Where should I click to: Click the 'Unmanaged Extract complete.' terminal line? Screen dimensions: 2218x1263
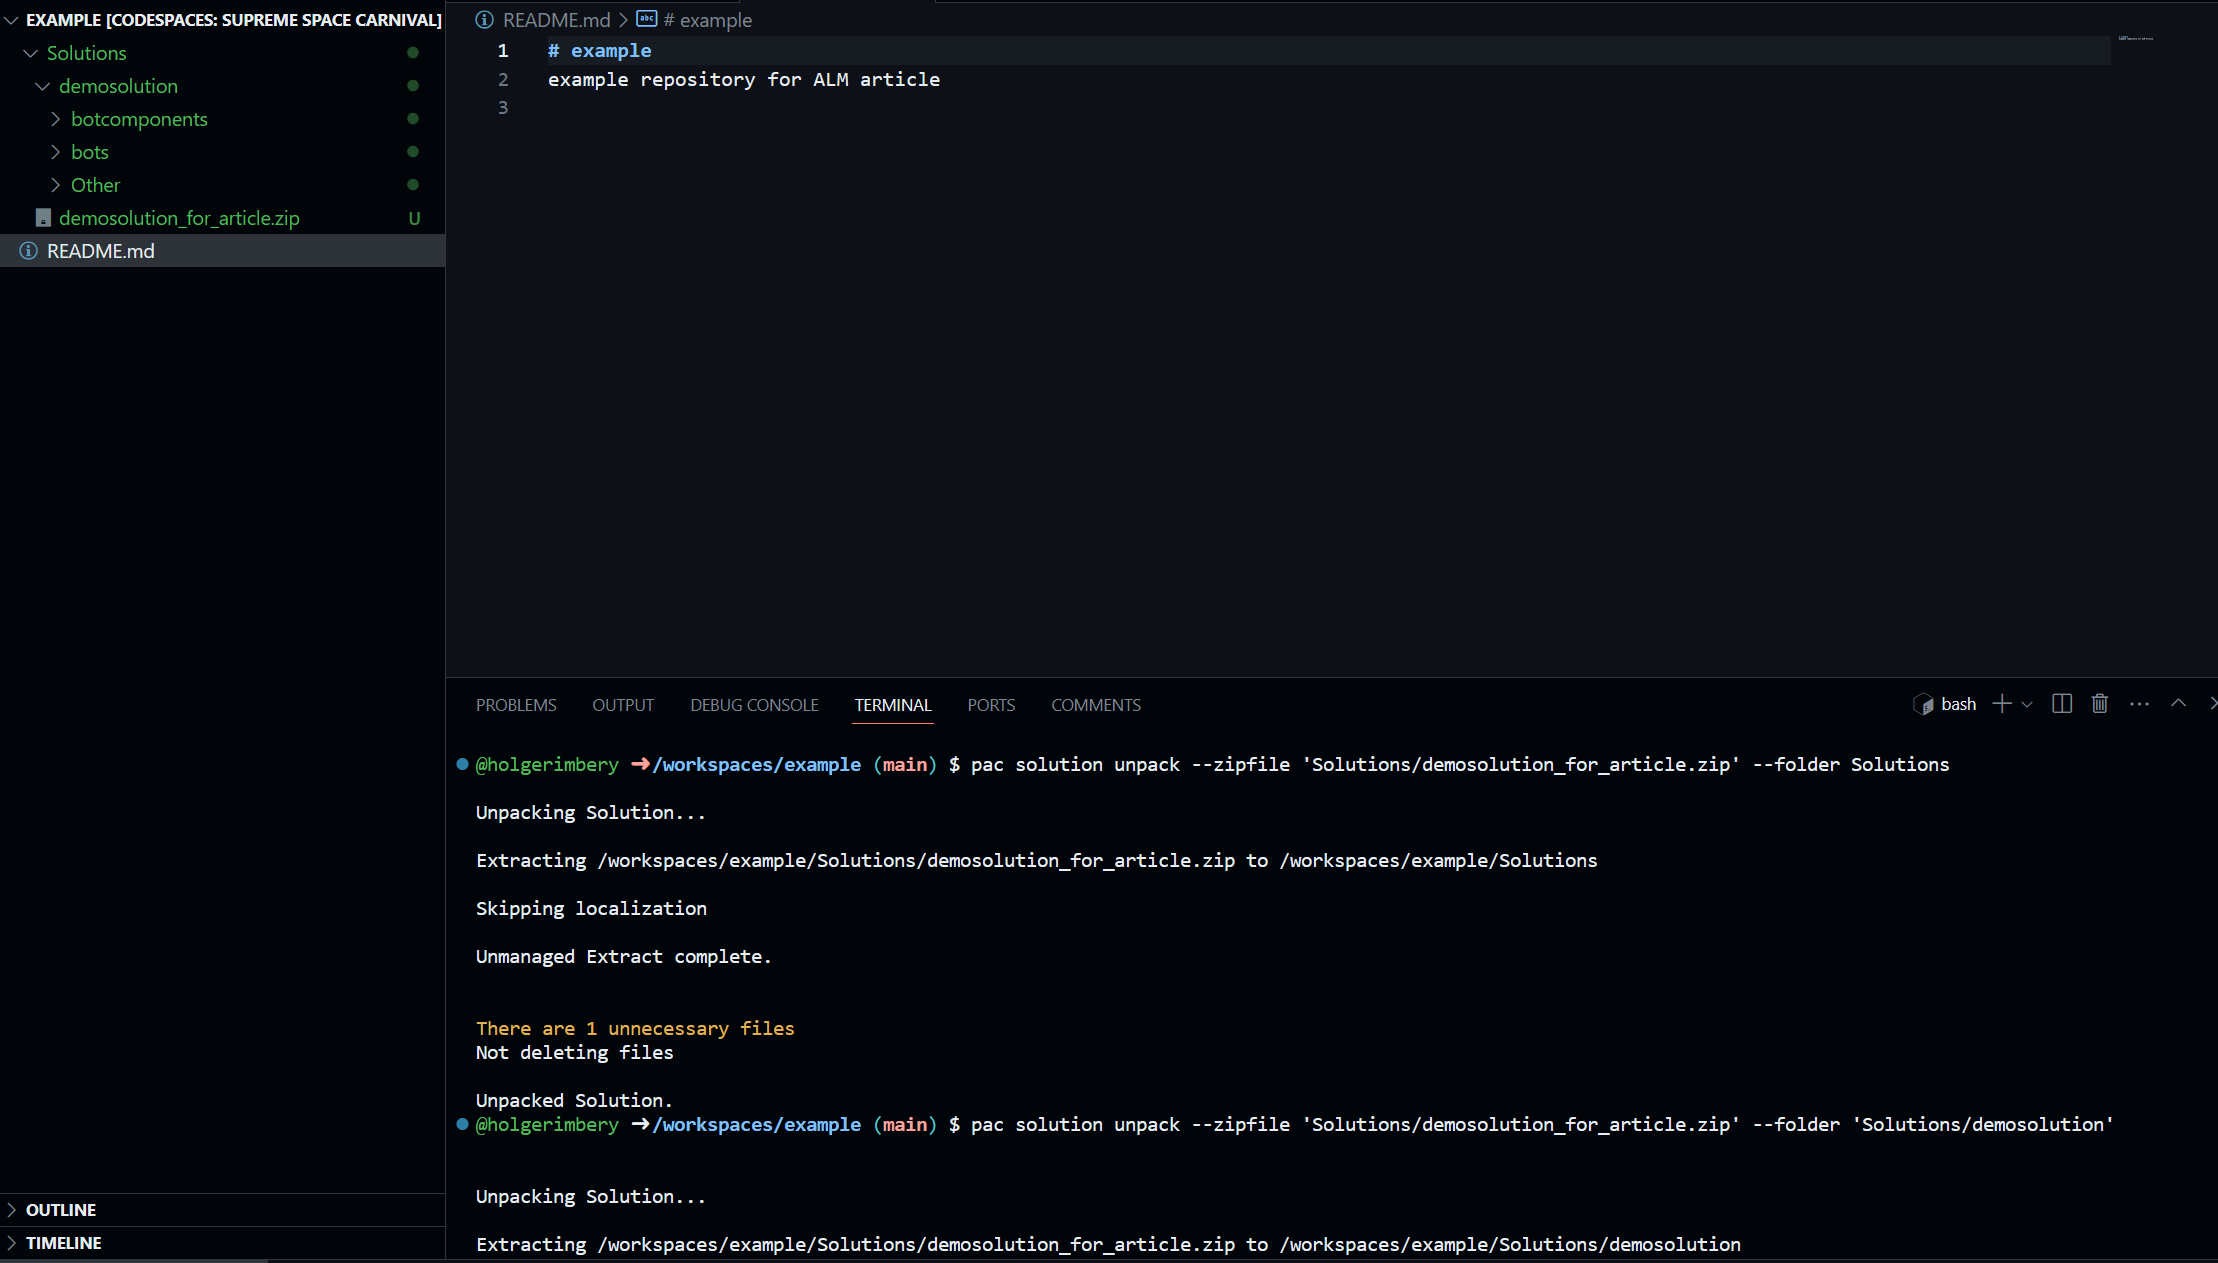tap(624, 957)
